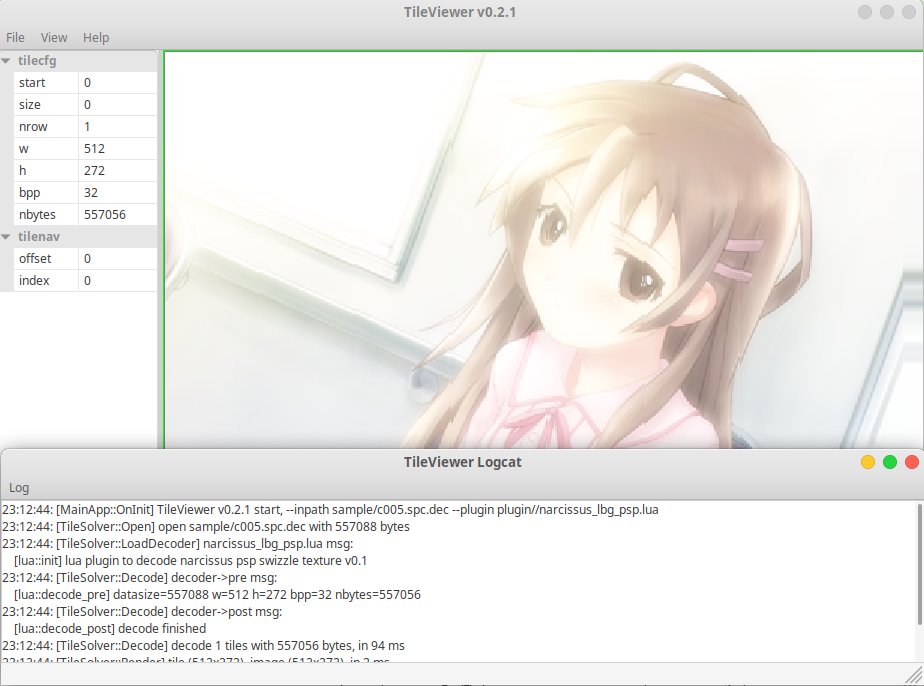Click the lua::decode_pre datasize log line

pos(217,595)
